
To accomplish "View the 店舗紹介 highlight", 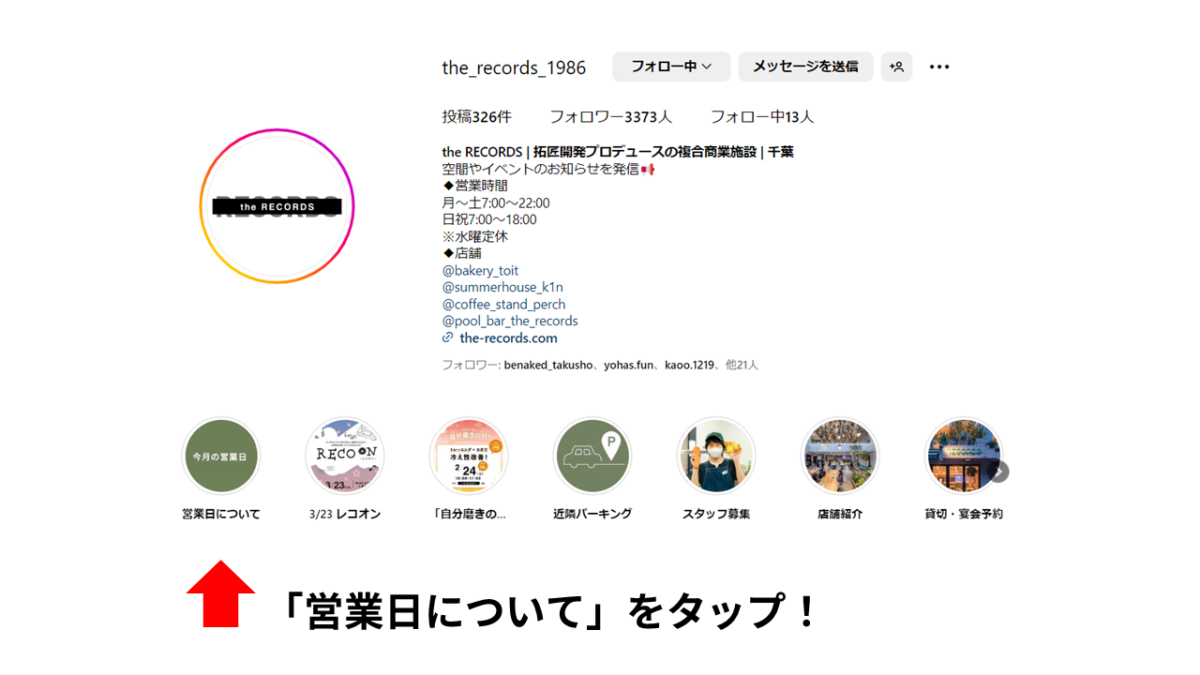I will point(840,456).
